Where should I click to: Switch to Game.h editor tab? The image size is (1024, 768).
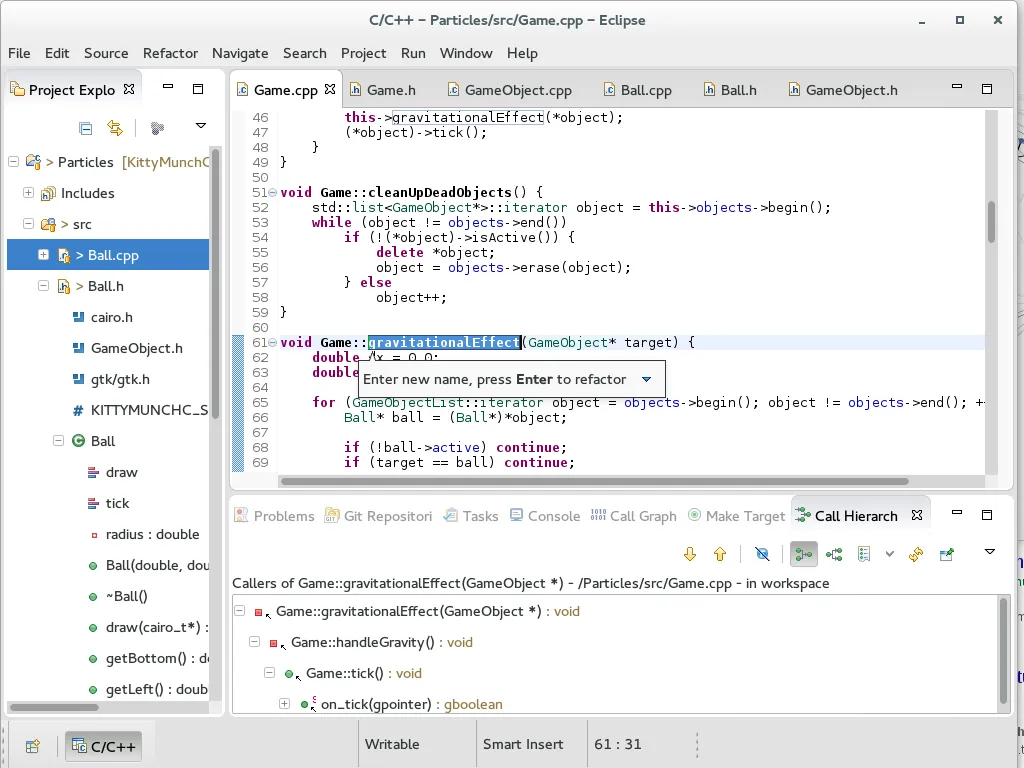(x=383, y=90)
